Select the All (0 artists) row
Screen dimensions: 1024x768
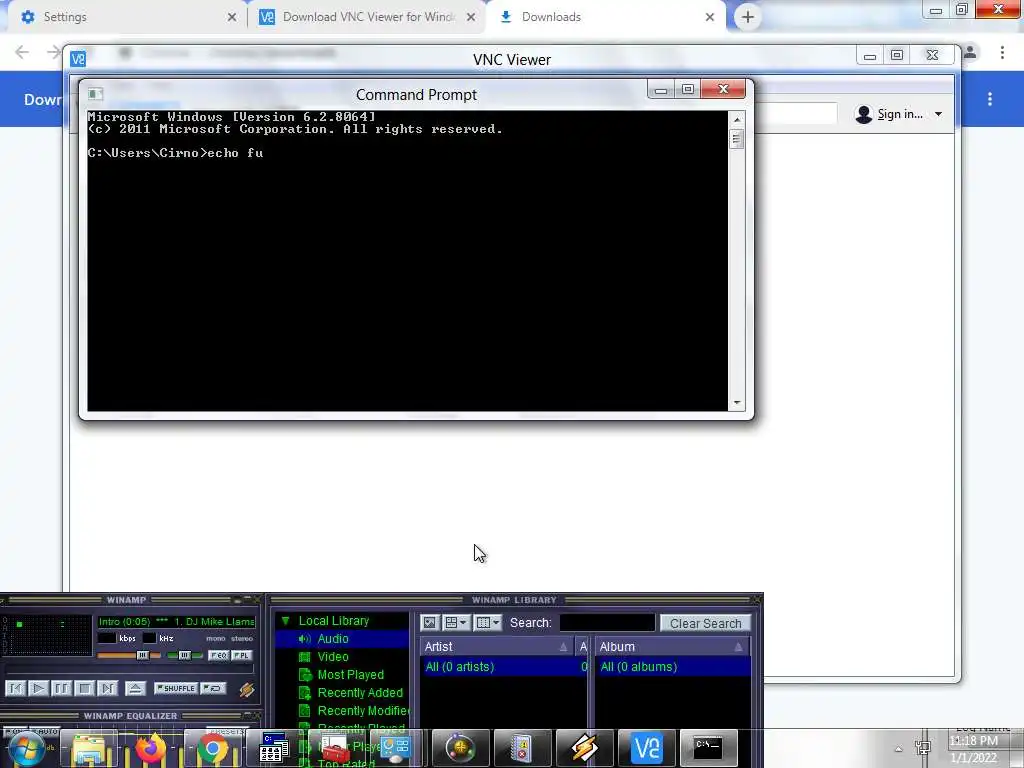[504, 667]
